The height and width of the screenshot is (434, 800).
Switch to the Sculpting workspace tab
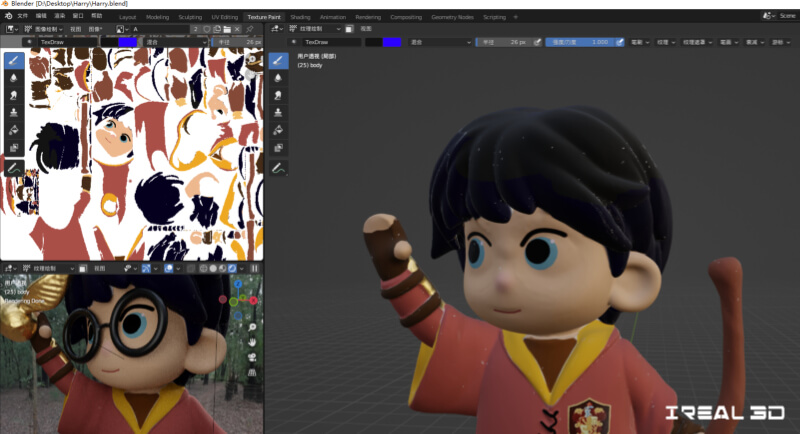pyautogui.click(x=190, y=17)
